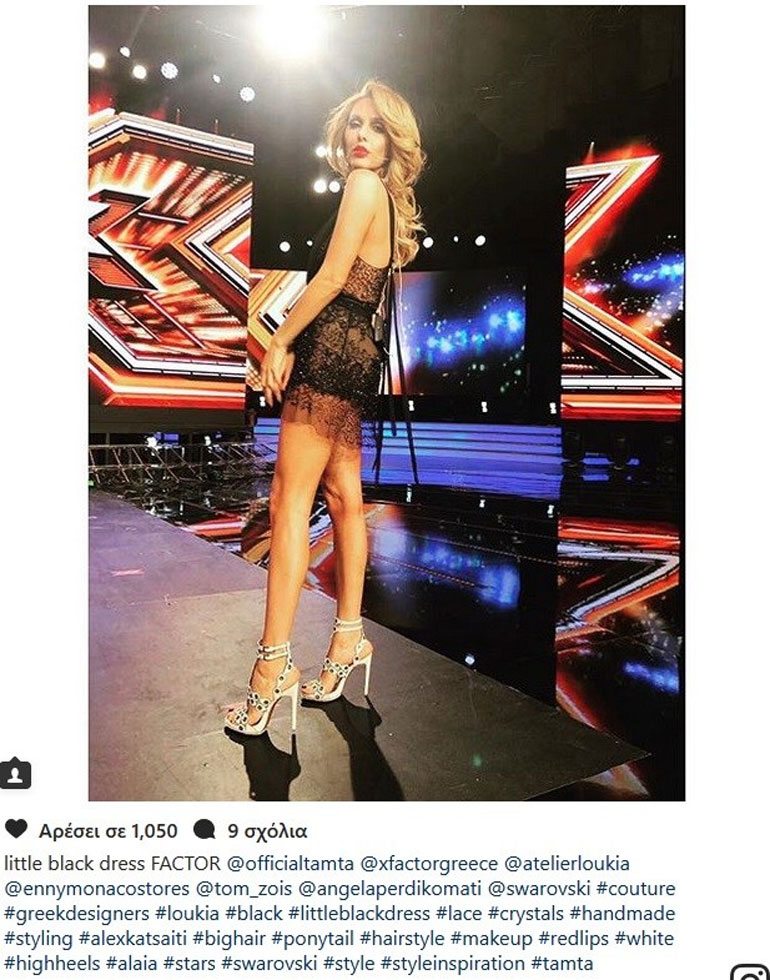
Task: Select the #couture hashtag
Action: point(636,889)
